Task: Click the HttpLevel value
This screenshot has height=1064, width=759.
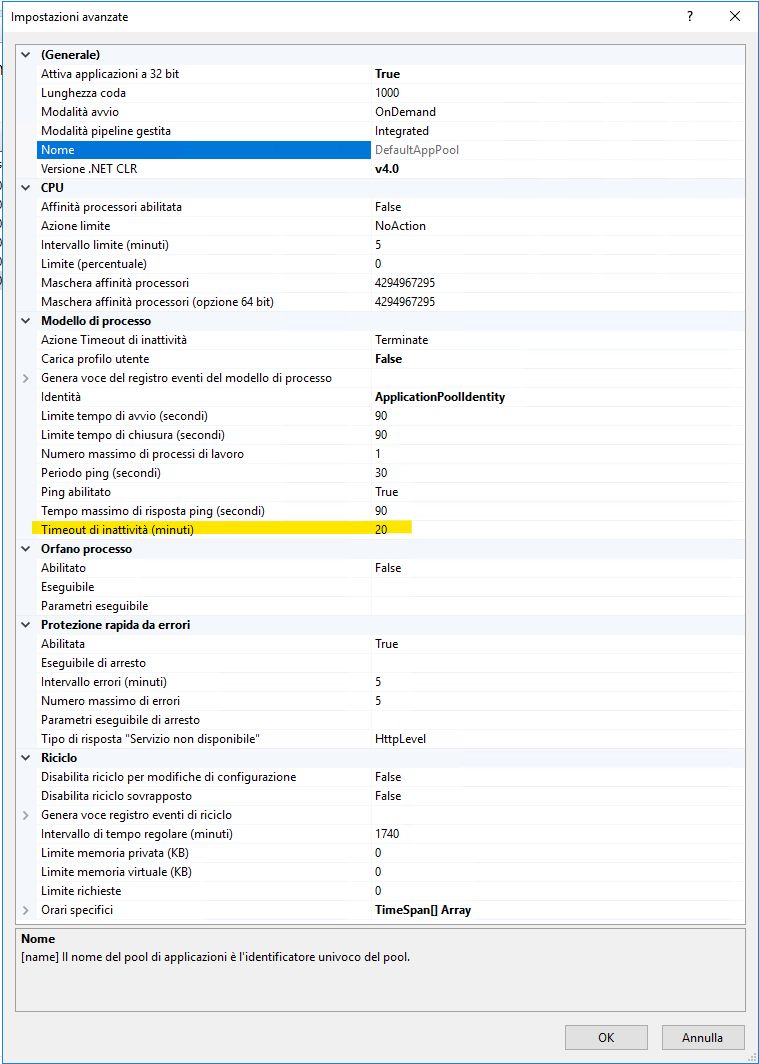Action: 401,739
